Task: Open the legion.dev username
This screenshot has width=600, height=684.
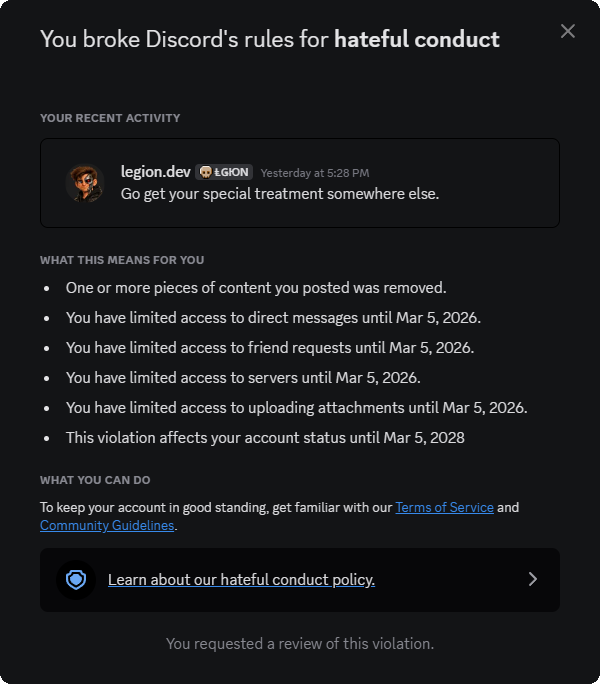Action: [x=155, y=172]
